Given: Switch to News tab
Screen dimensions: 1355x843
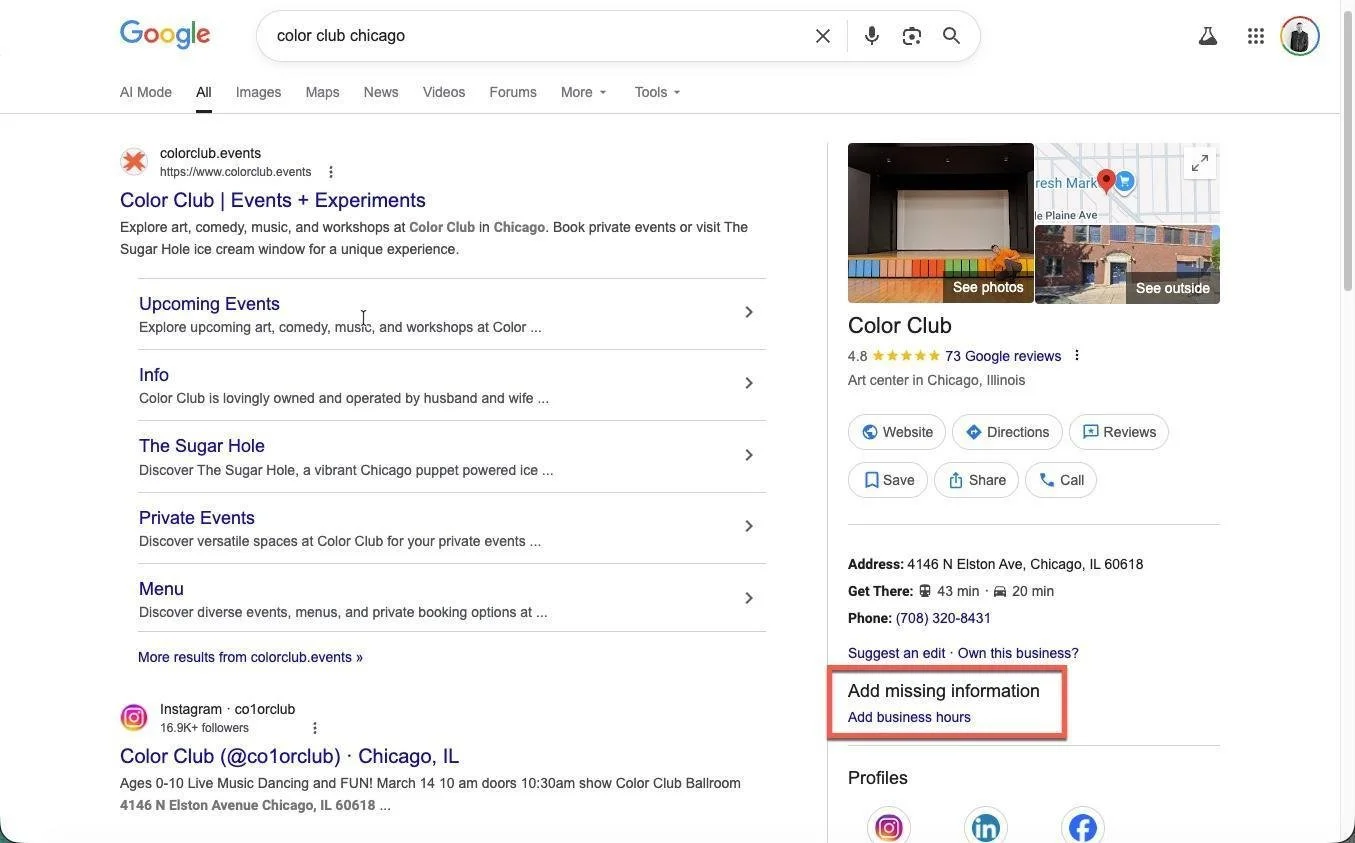Looking at the screenshot, I should point(381,92).
